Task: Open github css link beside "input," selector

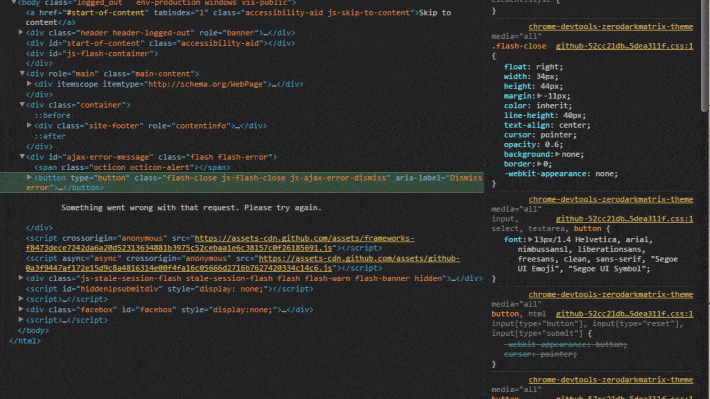Action: [624, 219]
